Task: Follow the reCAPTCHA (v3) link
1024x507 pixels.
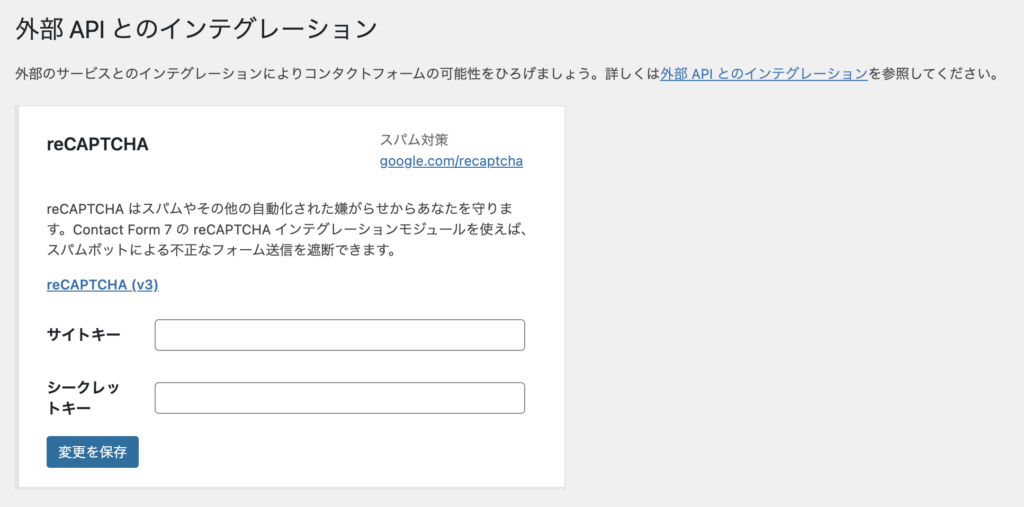Action: tap(102, 285)
